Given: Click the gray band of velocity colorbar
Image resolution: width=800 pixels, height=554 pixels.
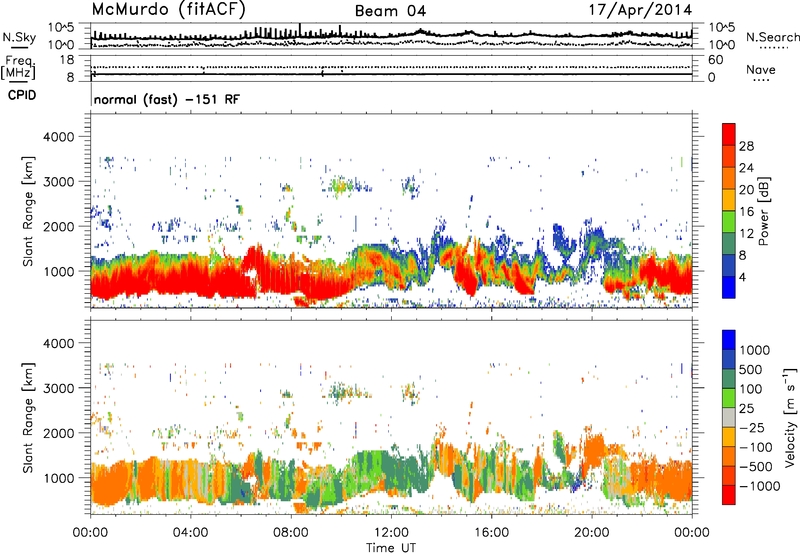Looking at the screenshot, I should (729, 418).
